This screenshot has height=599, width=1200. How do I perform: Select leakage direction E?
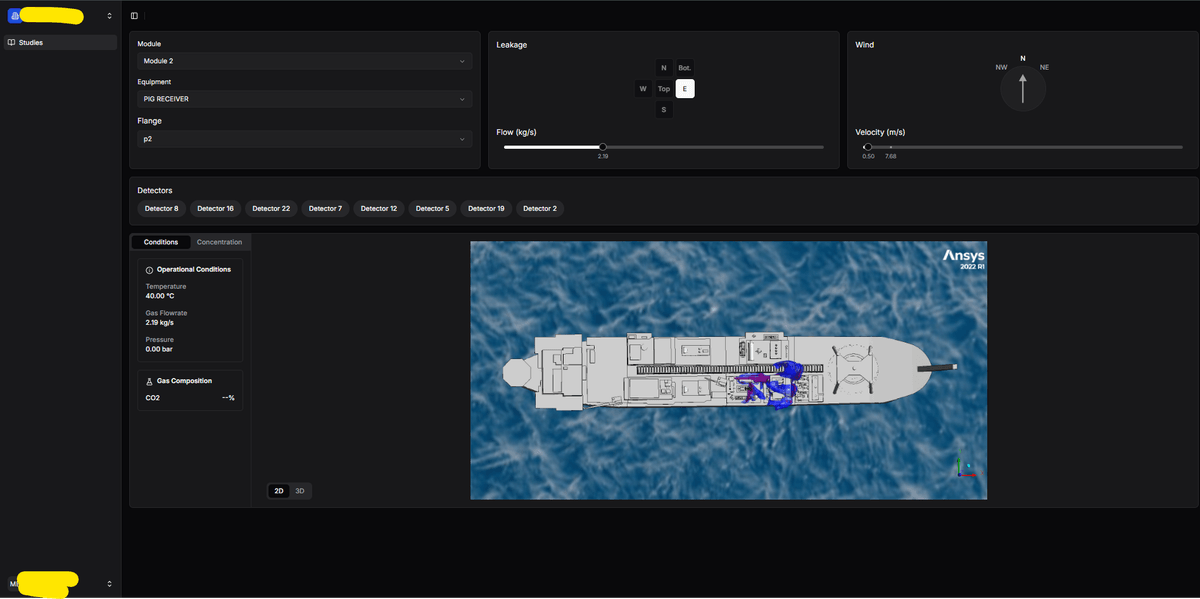tap(685, 89)
